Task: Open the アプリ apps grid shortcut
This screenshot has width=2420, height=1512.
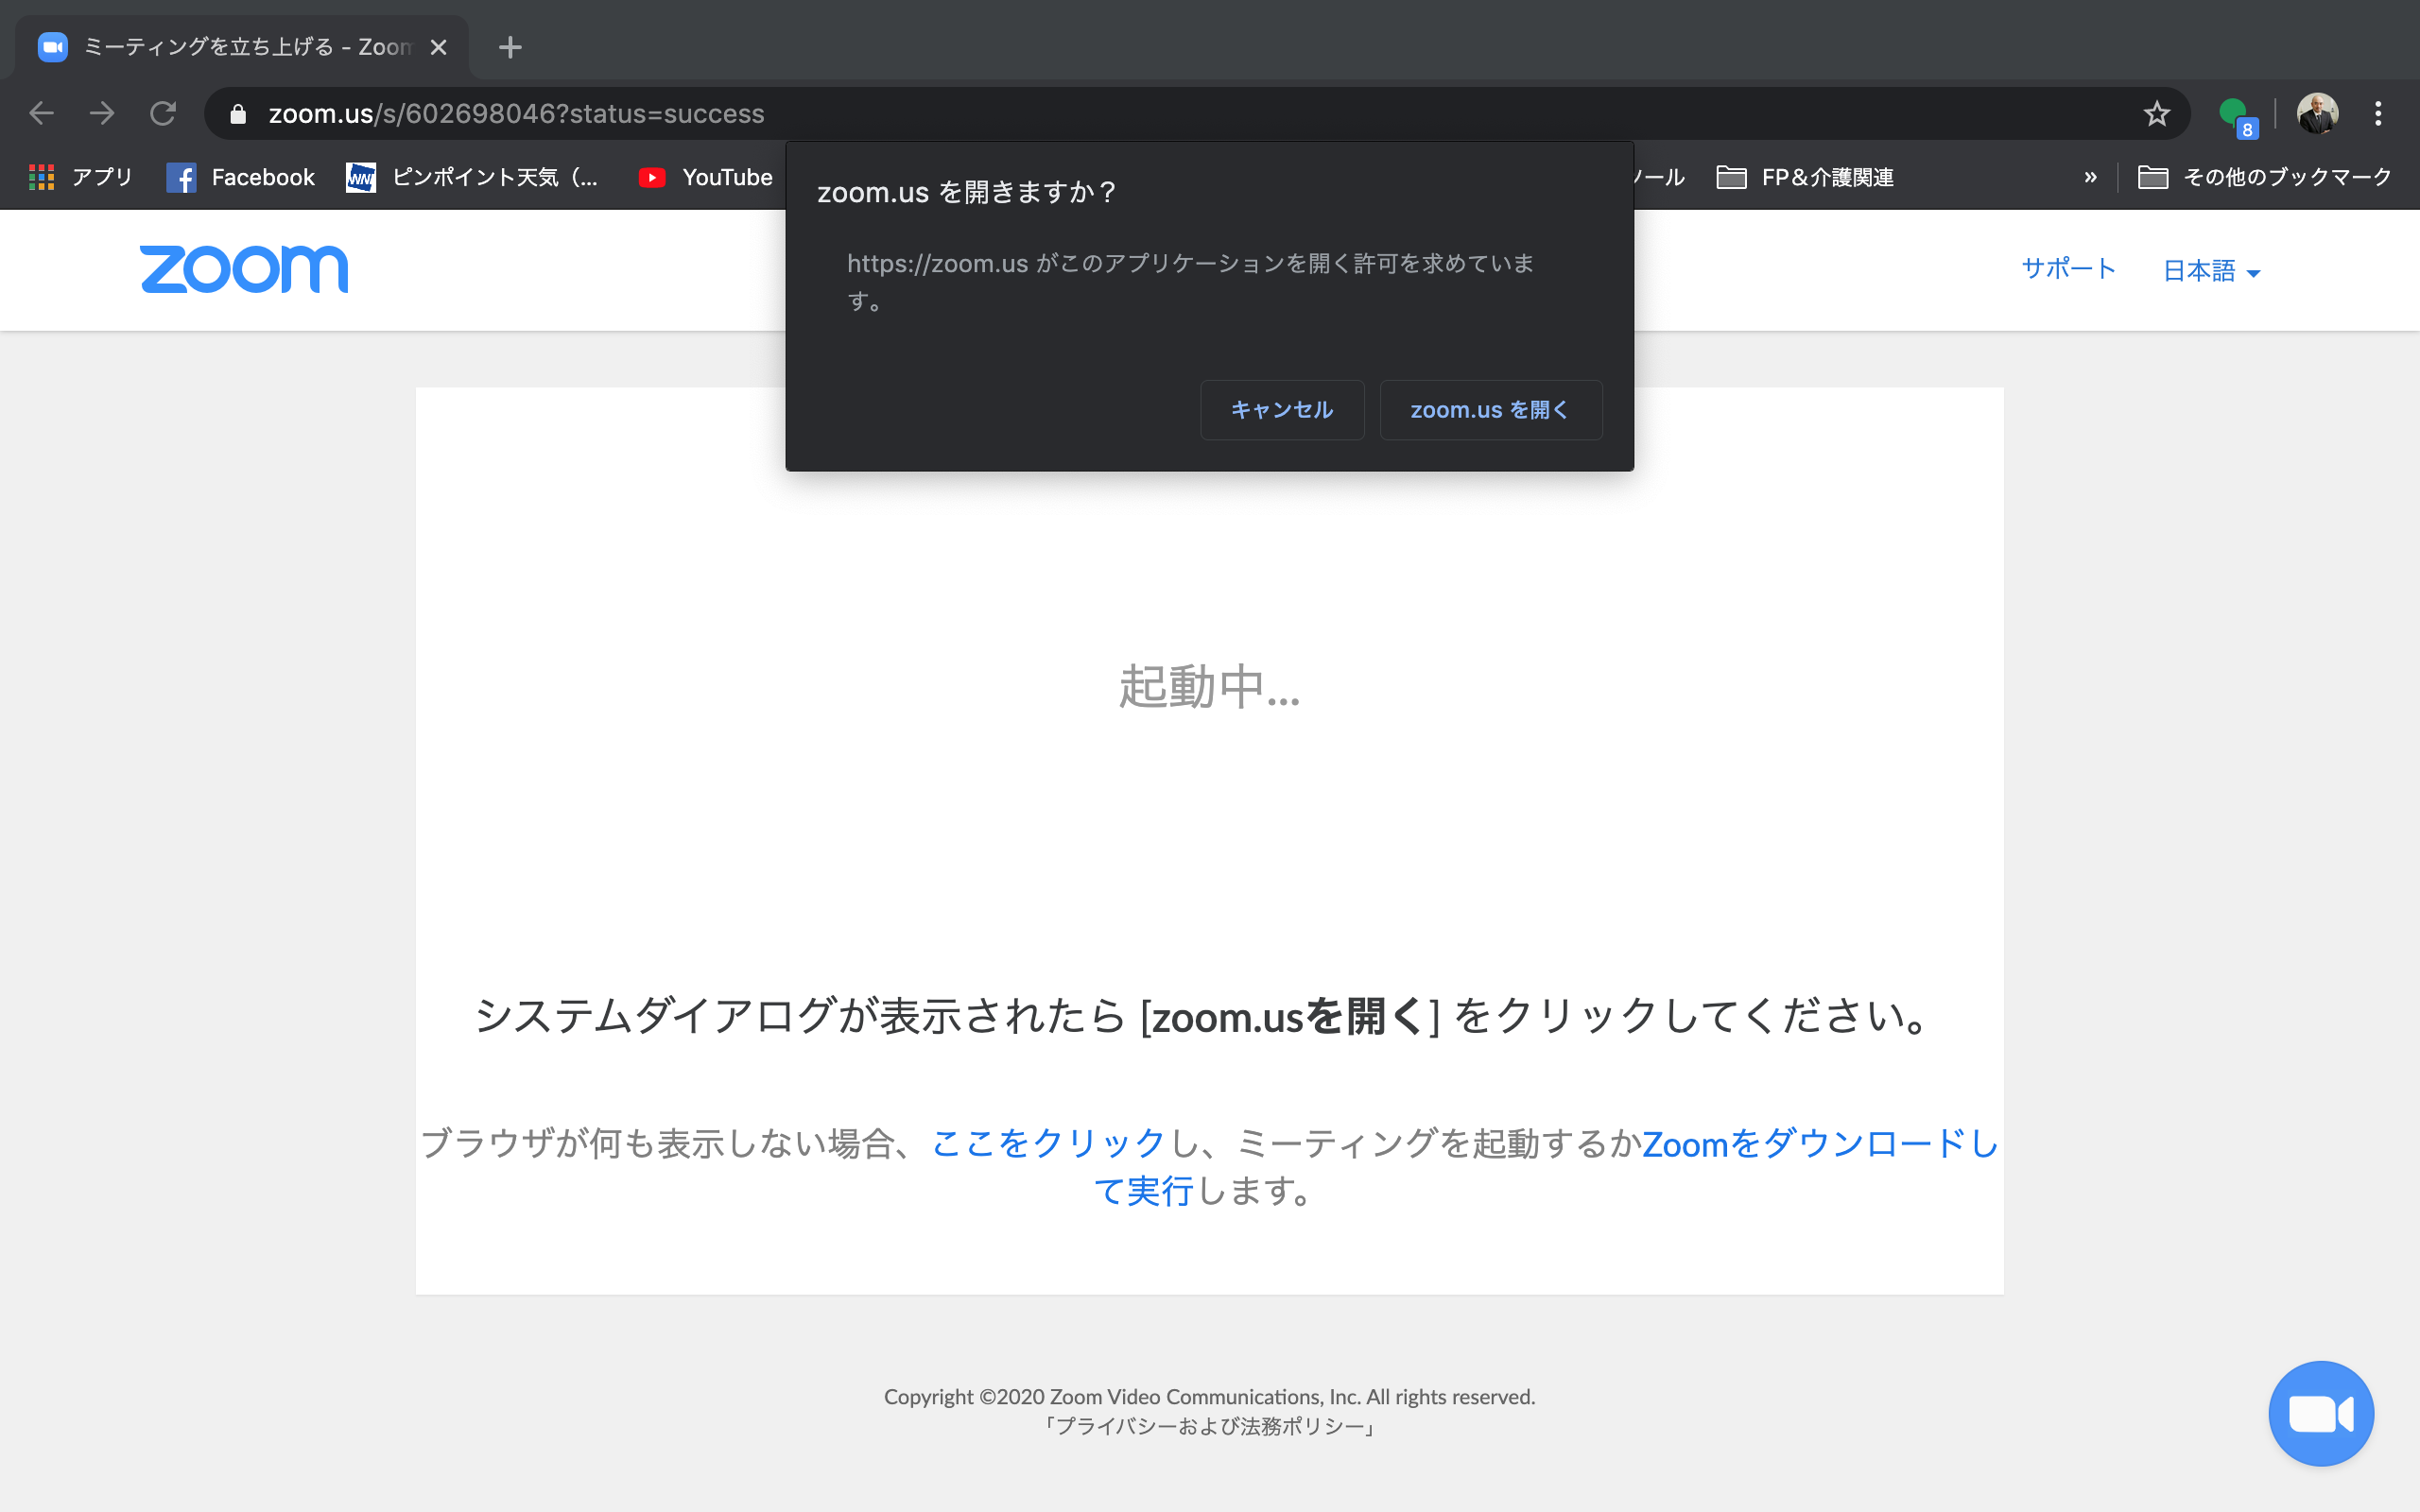Action: (82, 177)
